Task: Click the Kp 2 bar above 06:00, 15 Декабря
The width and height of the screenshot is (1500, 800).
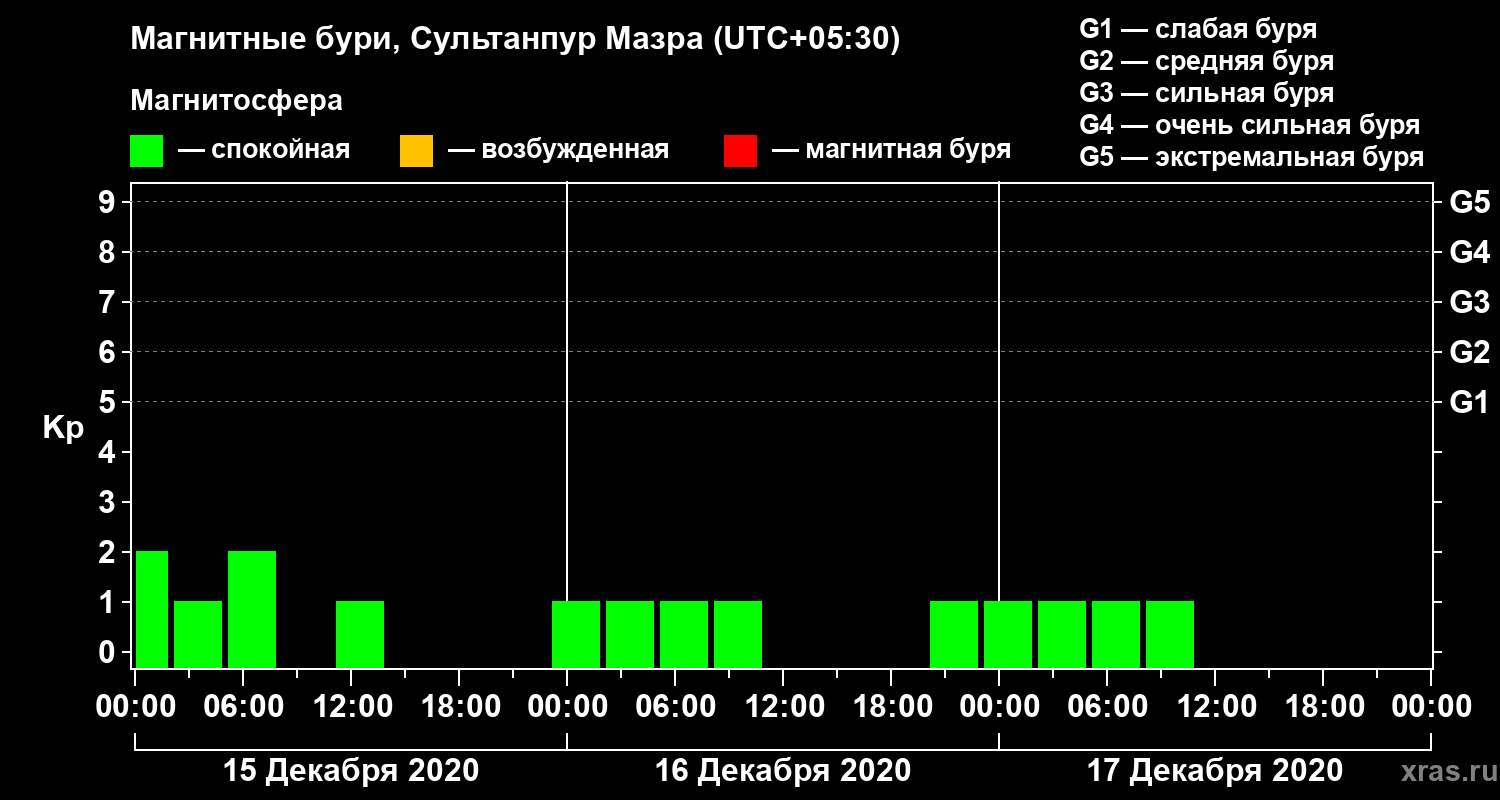Action: point(252,609)
